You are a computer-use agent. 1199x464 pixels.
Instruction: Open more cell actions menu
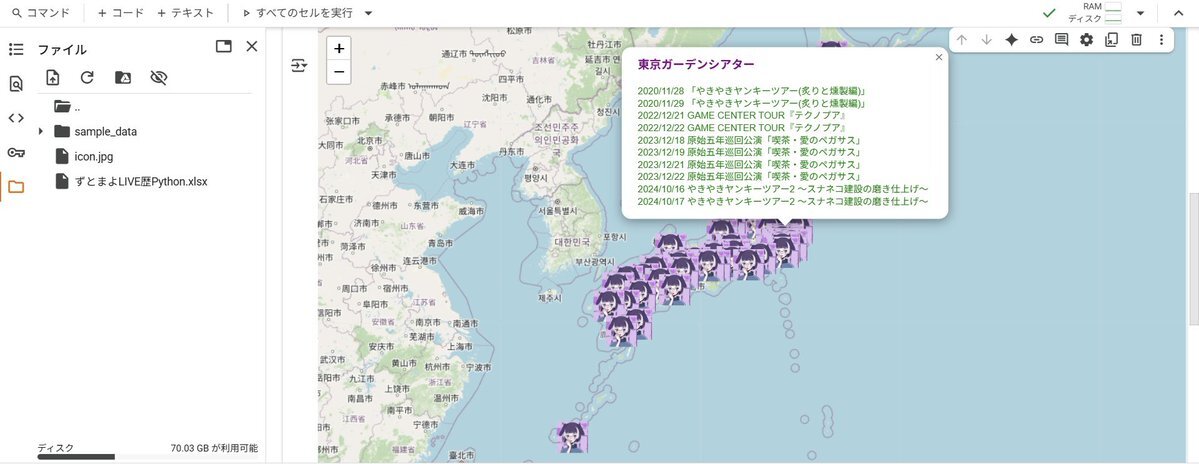pos(1162,40)
